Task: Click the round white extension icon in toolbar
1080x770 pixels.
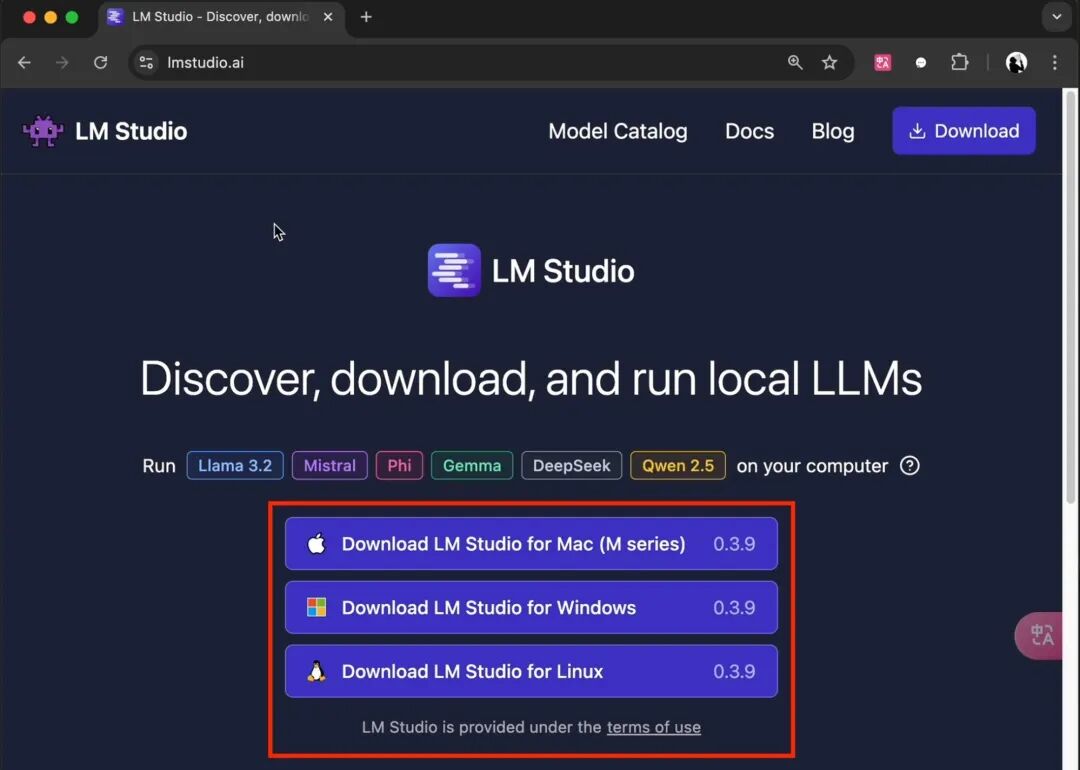Action: point(921,63)
